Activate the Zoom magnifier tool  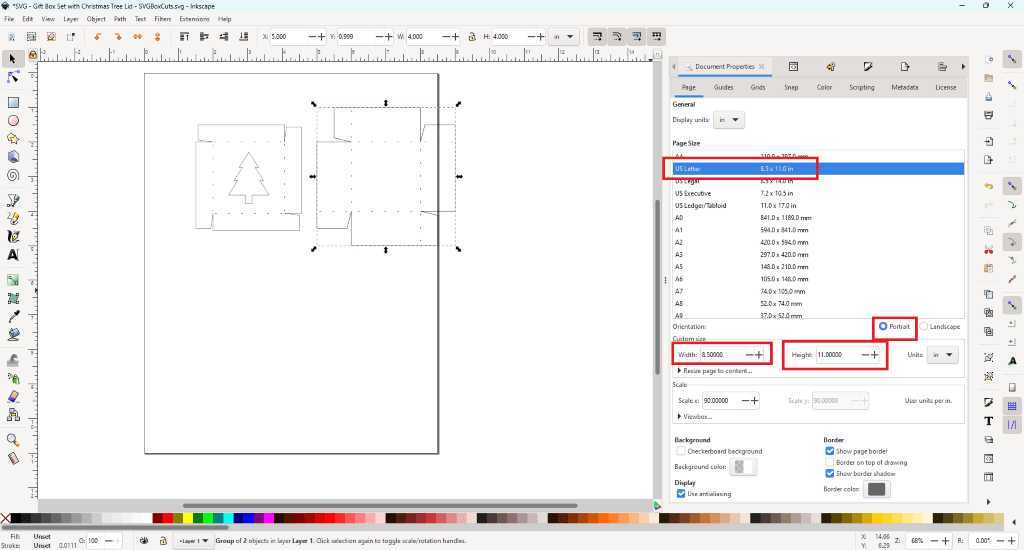click(x=14, y=439)
